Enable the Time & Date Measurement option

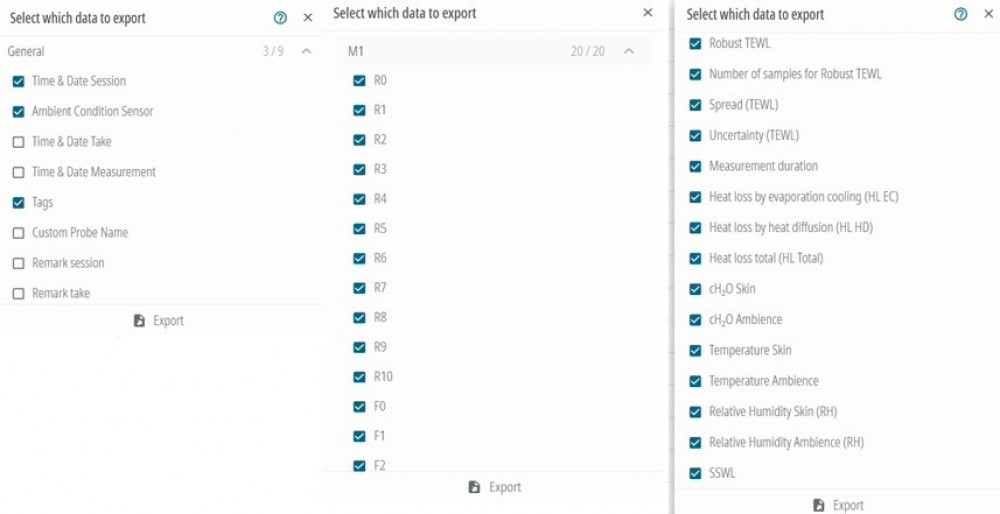(18, 172)
